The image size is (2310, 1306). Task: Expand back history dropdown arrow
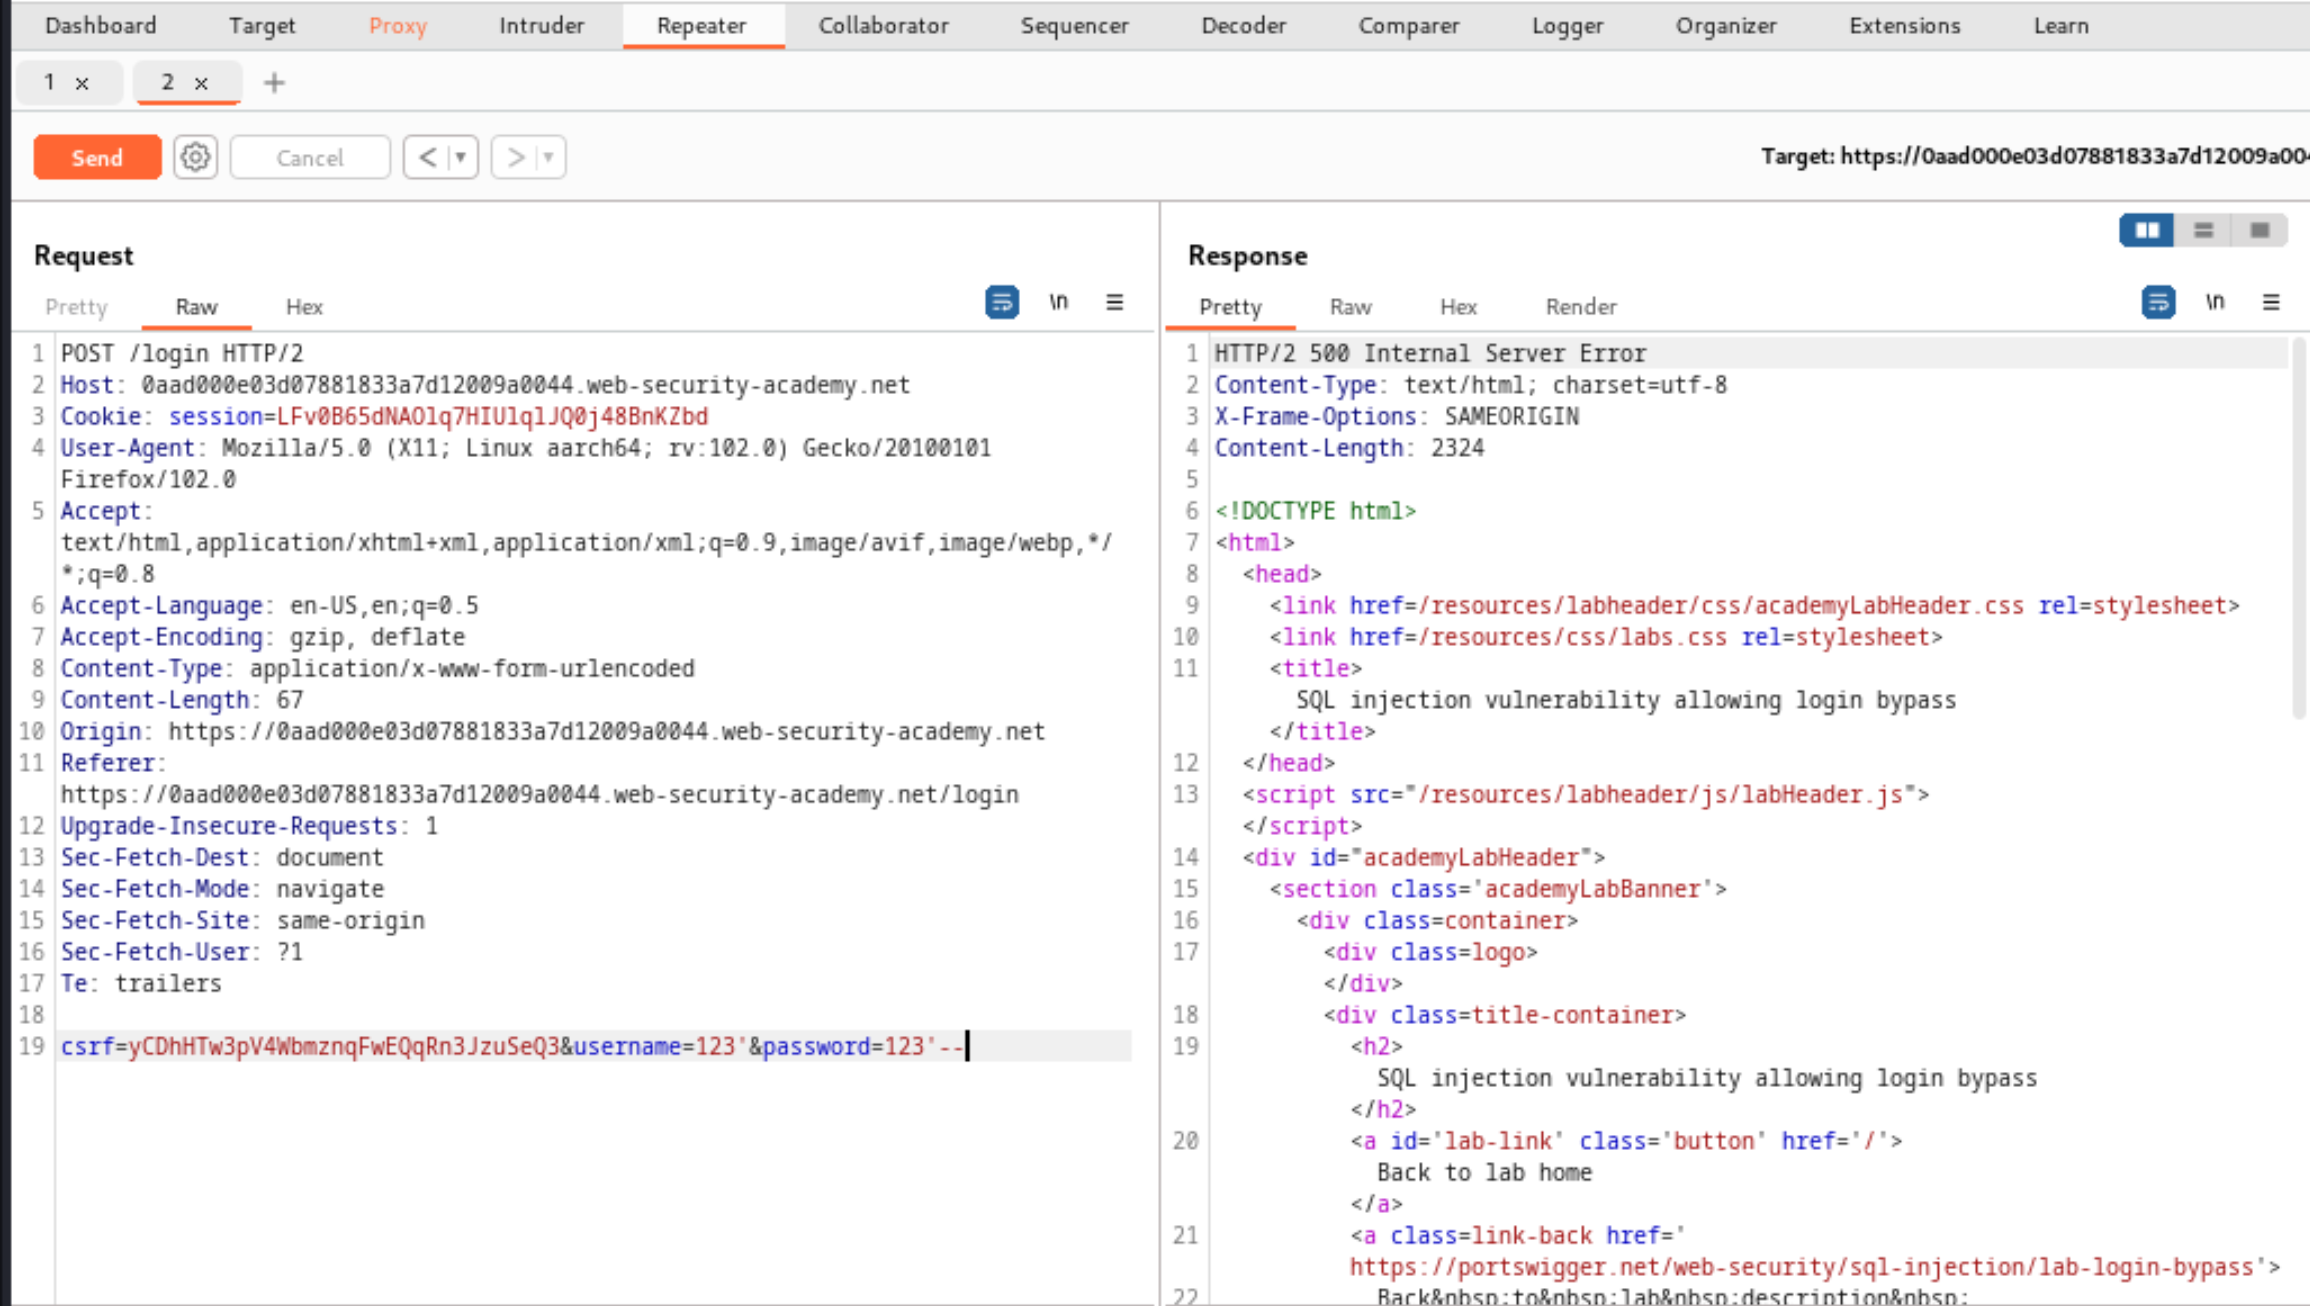[461, 157]
